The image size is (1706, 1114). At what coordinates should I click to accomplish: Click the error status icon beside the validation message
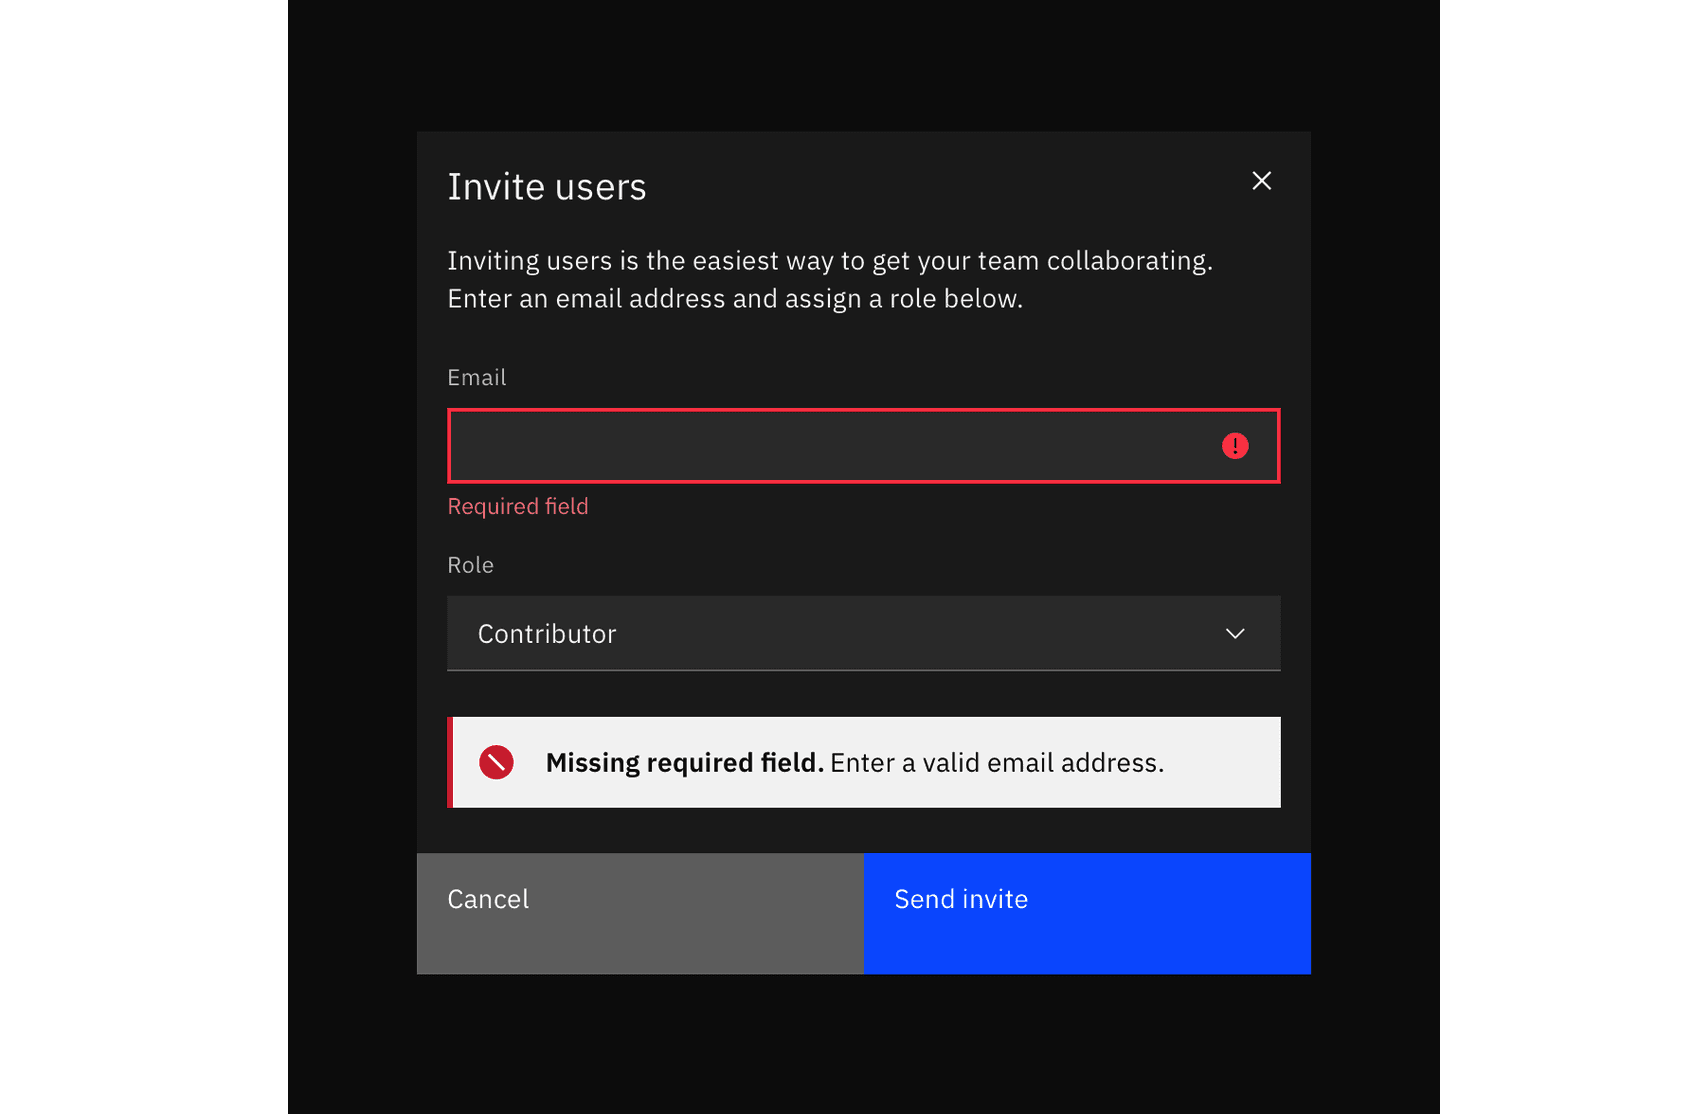(496, 762)
